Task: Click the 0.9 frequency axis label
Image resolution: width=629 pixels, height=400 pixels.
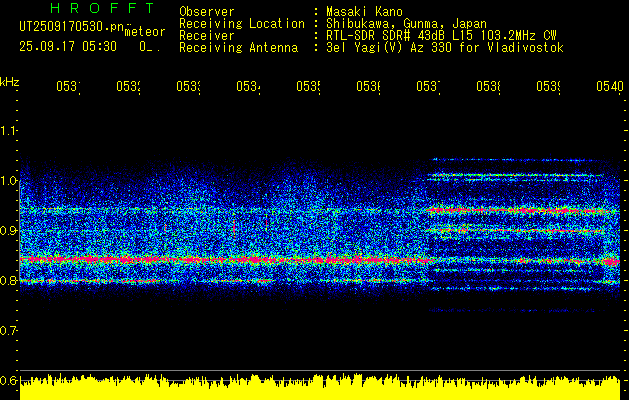Action: pyautogui.click(x=8, y=230)
